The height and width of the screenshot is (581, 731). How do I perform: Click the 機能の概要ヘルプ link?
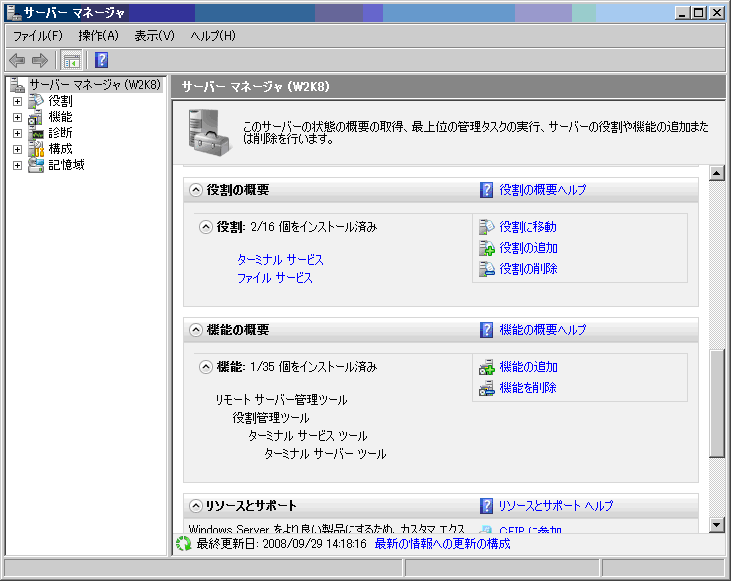[543, 330]
